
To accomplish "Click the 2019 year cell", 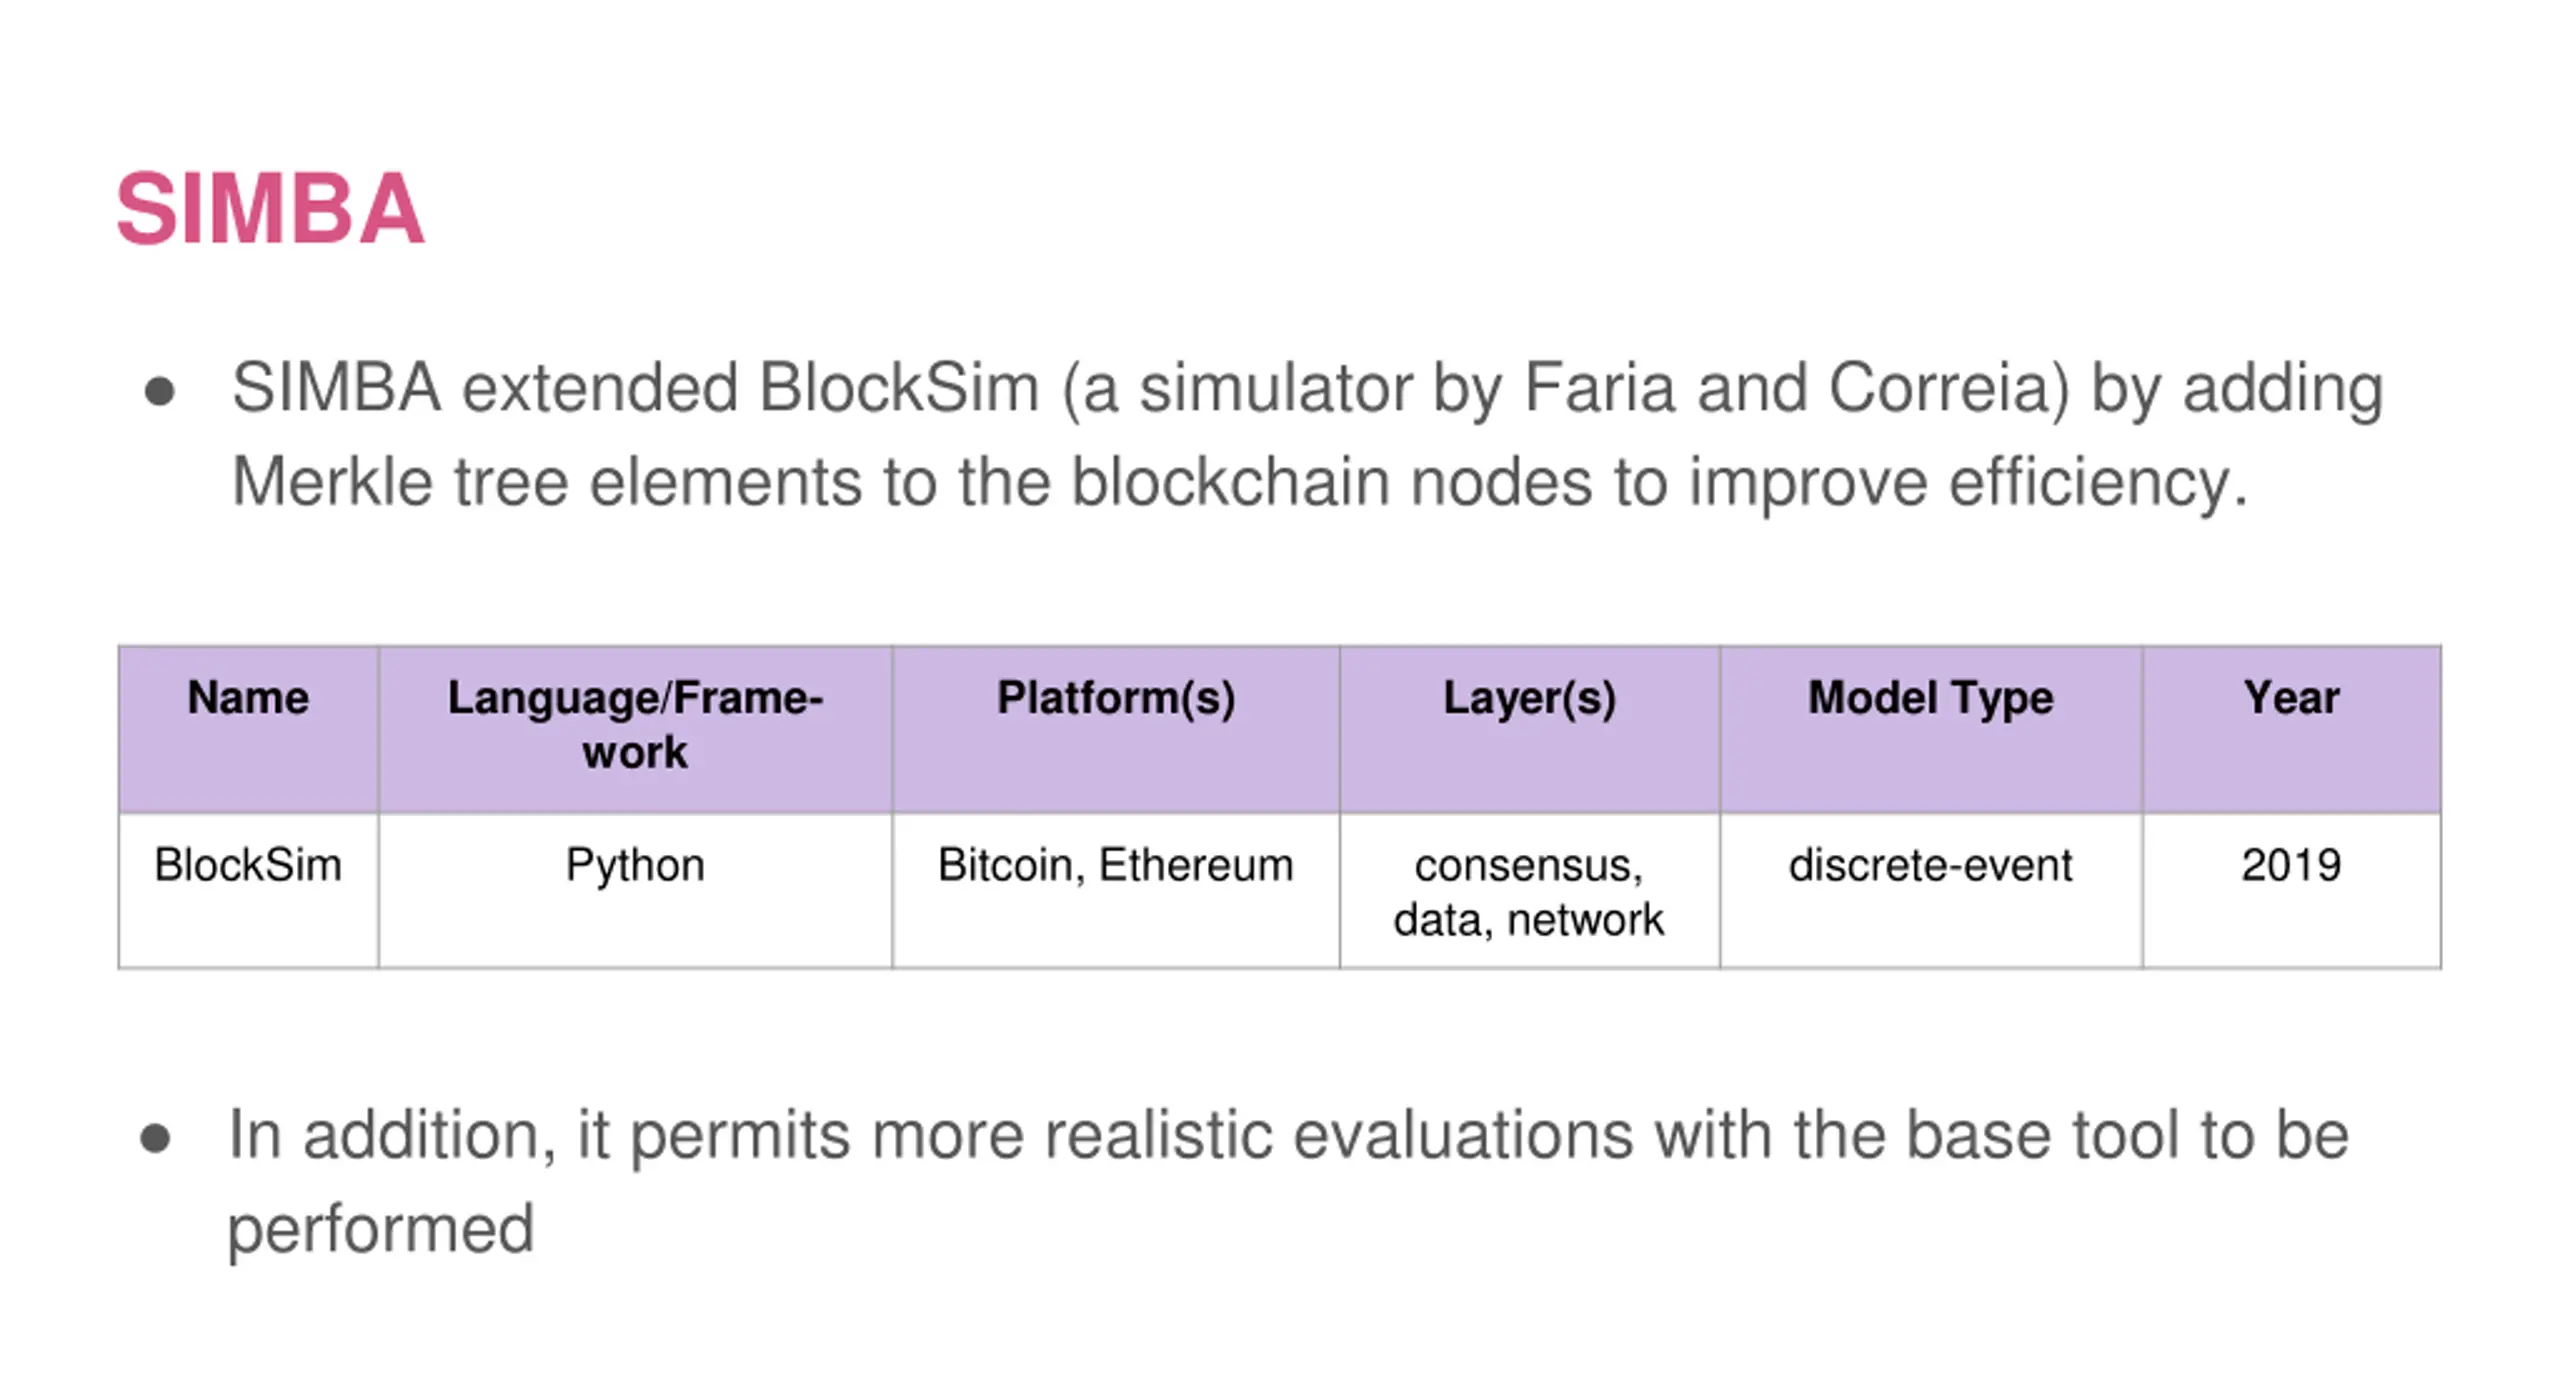I will coord(2292,891).
